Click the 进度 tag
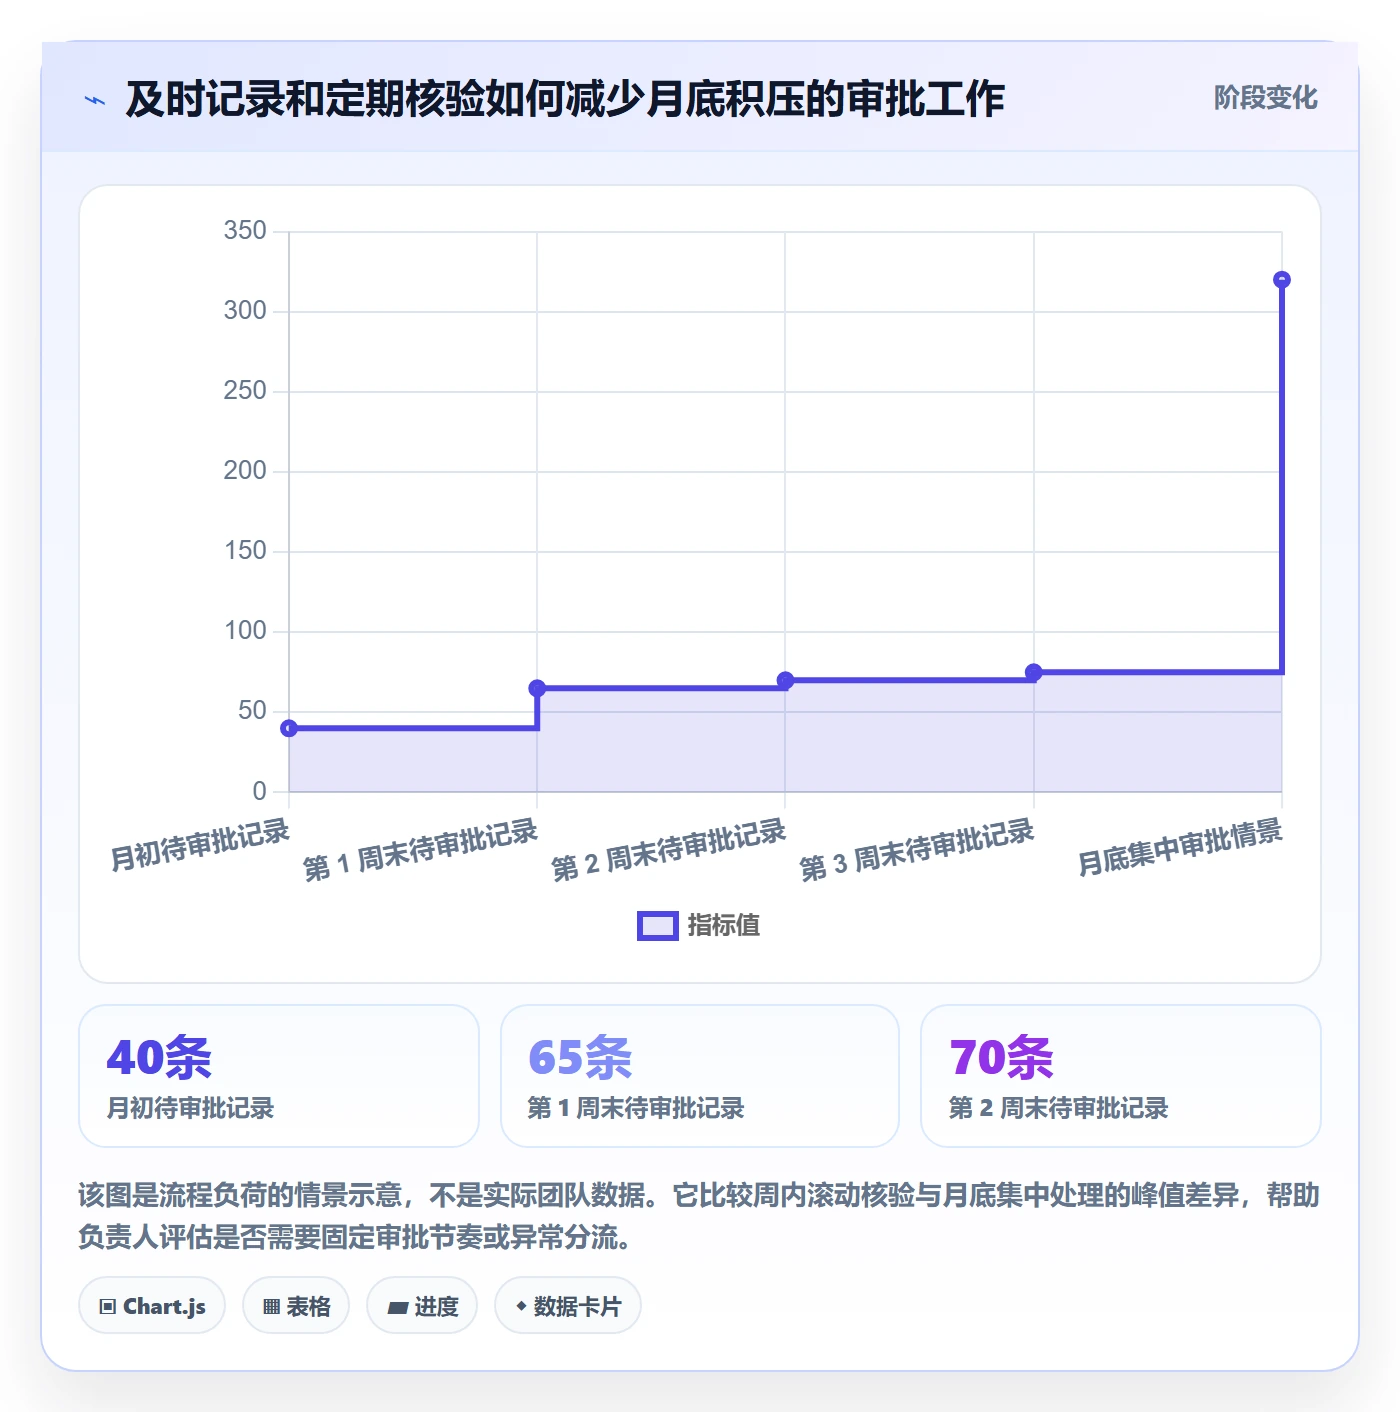 pos(422,1306)
